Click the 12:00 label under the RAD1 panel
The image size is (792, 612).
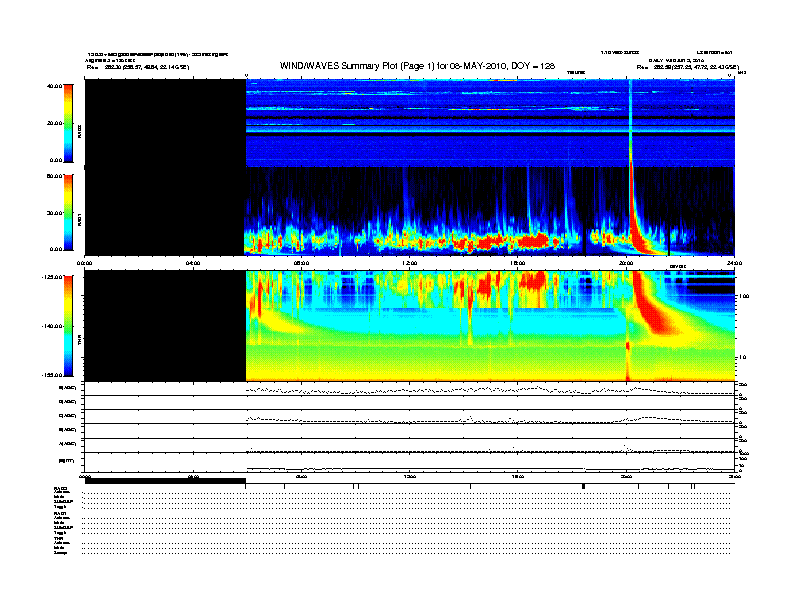(x=410, y=263)
